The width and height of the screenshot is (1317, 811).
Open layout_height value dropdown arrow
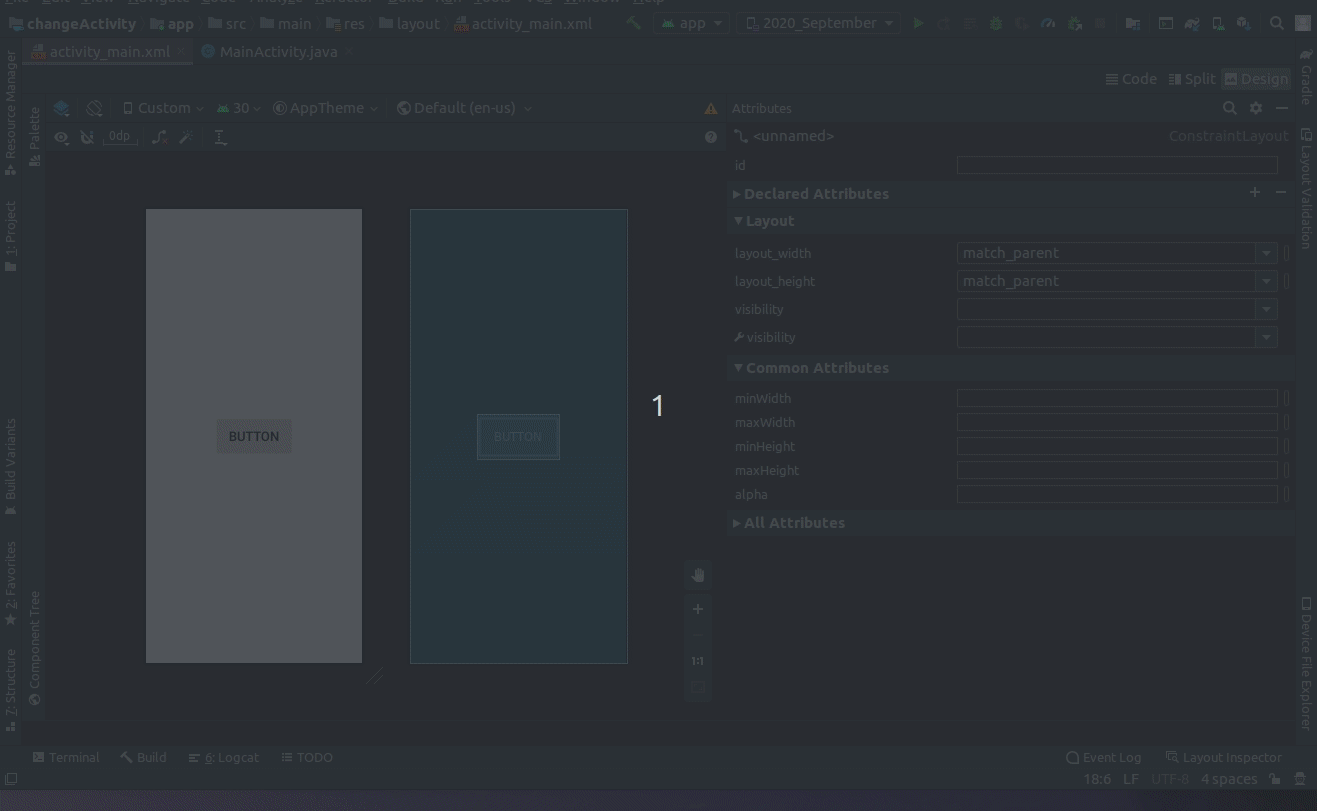click(1267, 282)
